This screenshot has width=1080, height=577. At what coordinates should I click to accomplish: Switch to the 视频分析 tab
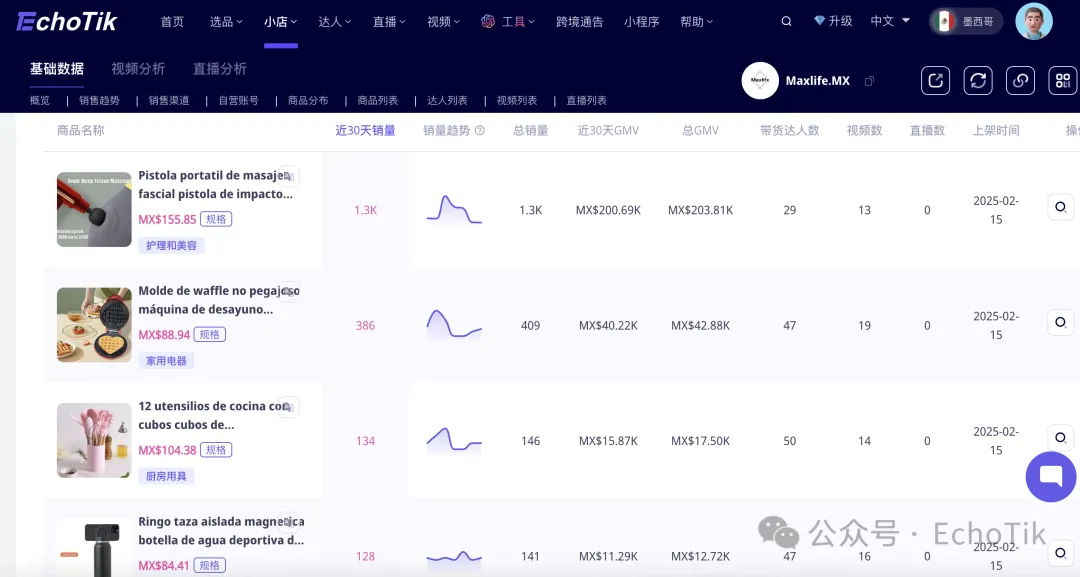[138, 69]
